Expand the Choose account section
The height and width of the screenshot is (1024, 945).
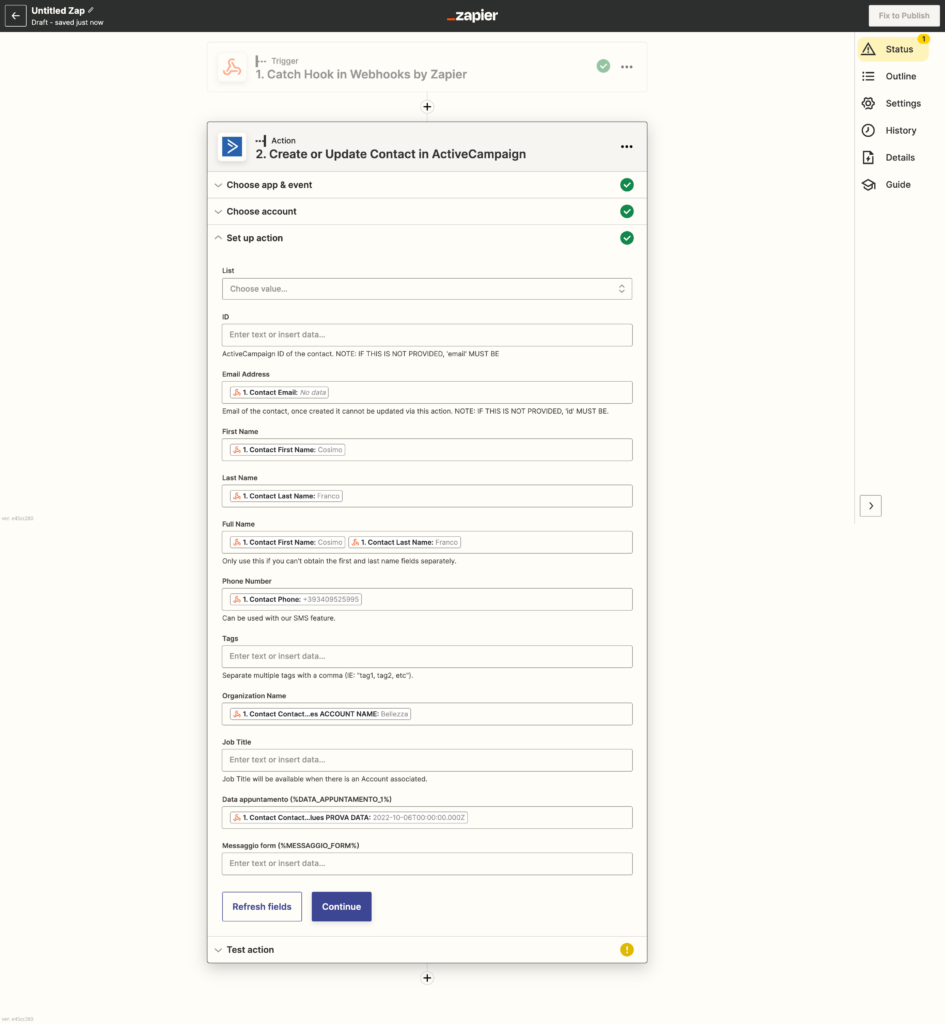coord(261,211)
